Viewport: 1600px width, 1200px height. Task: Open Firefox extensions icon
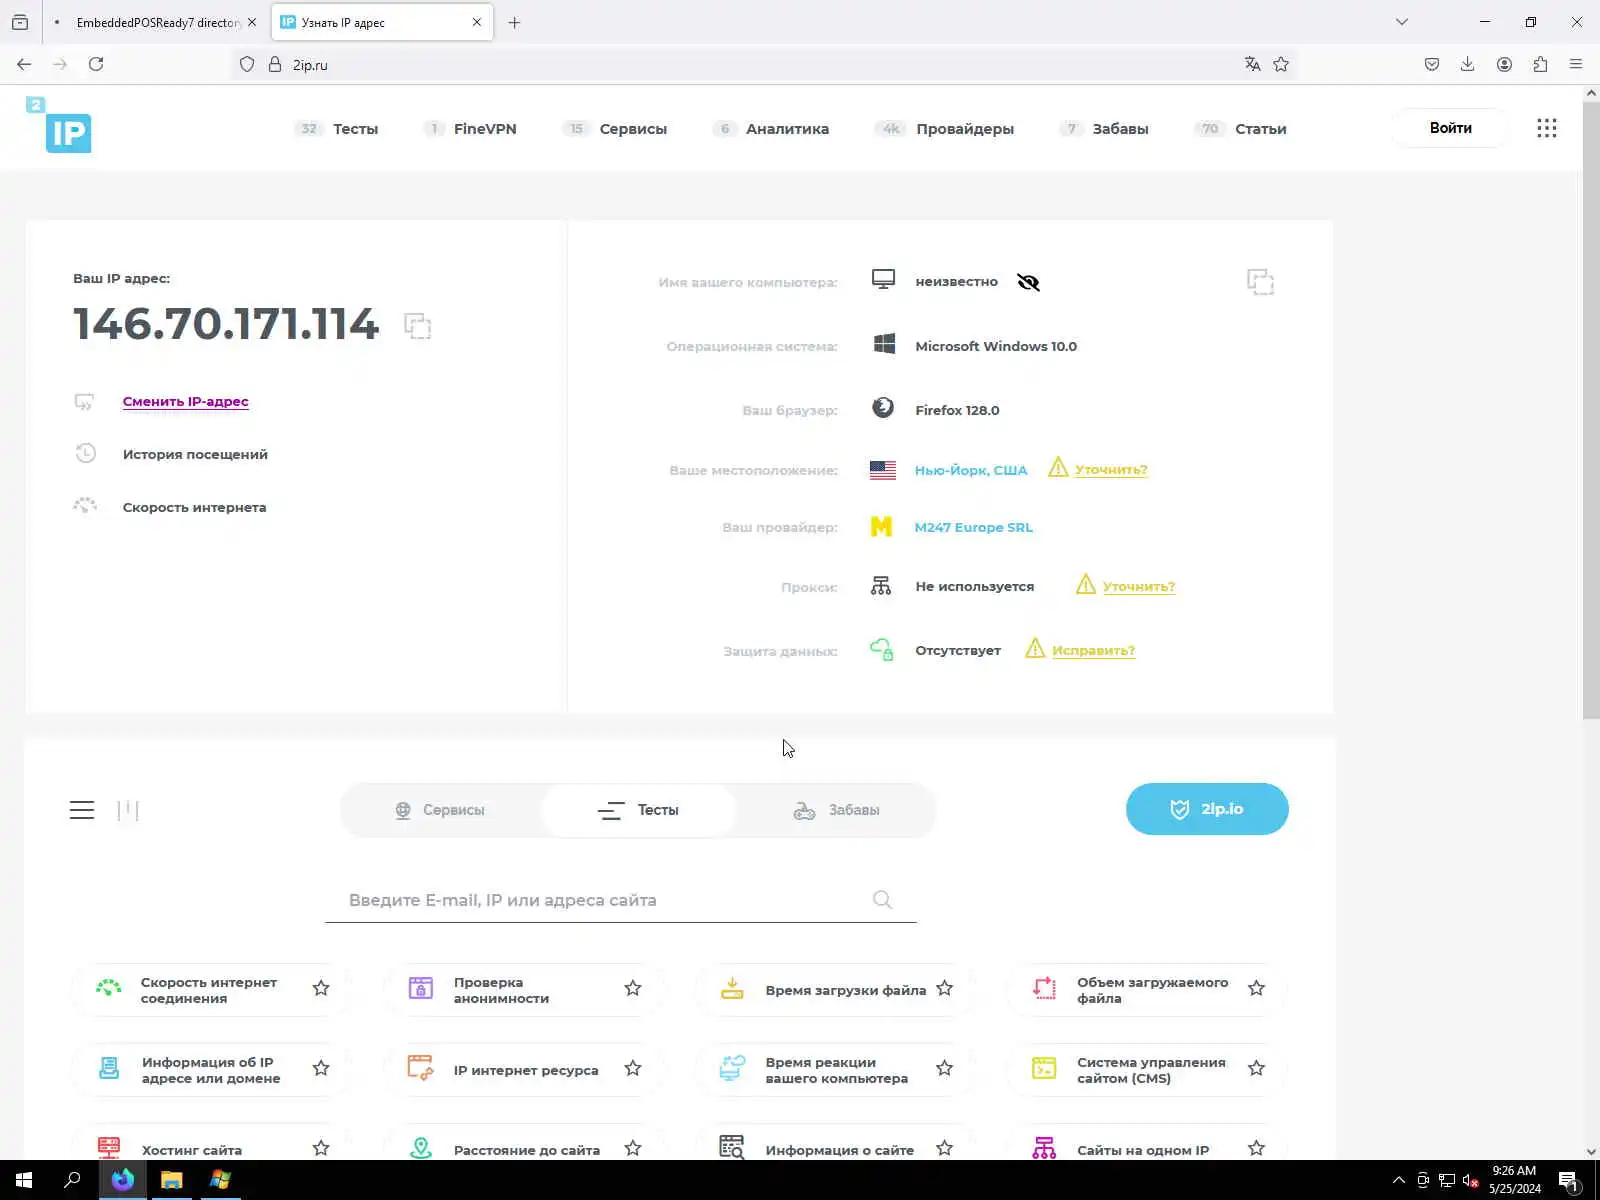click(x=1540, y=64)
